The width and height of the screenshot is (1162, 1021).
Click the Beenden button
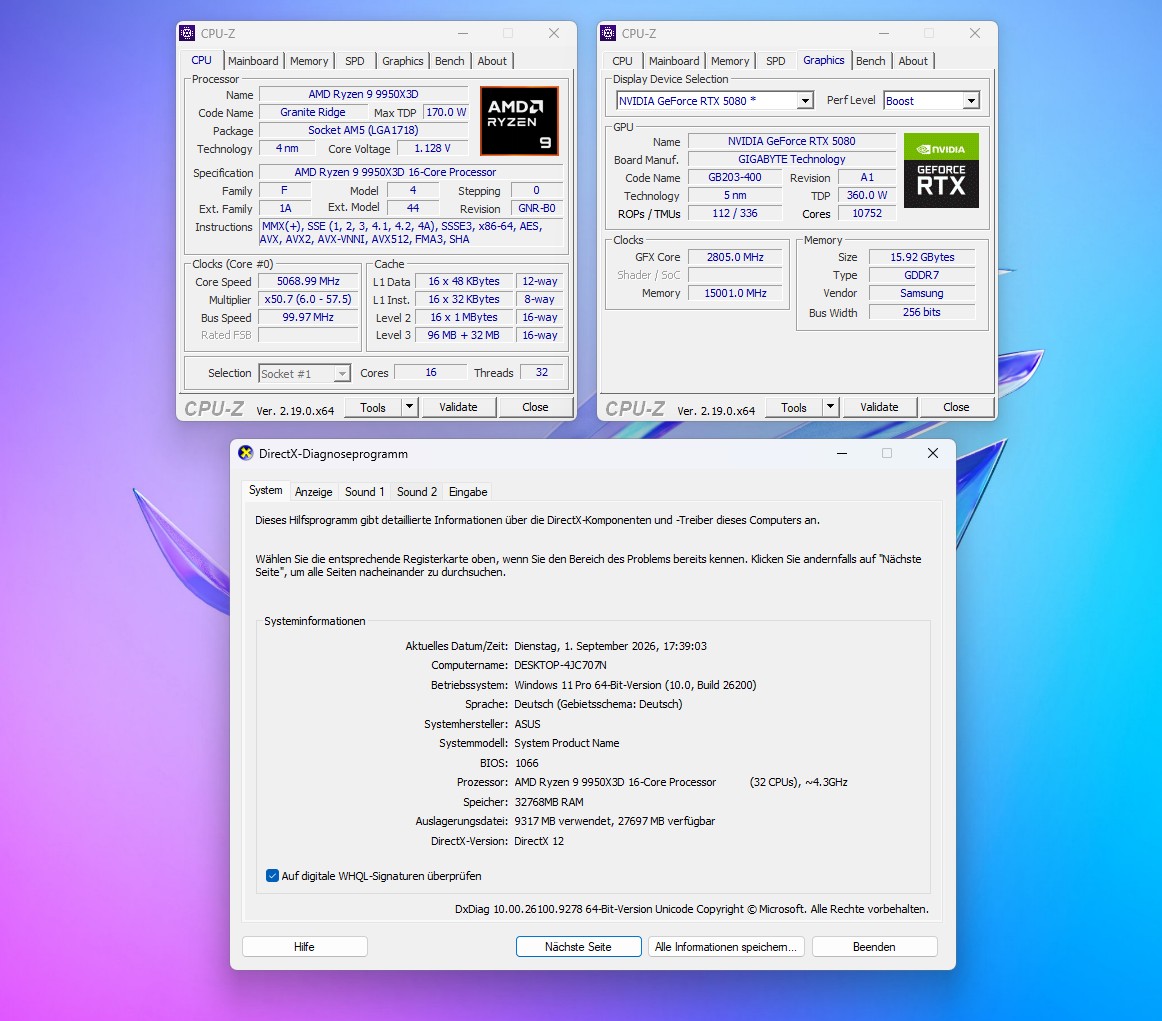(x=874, y=947)
